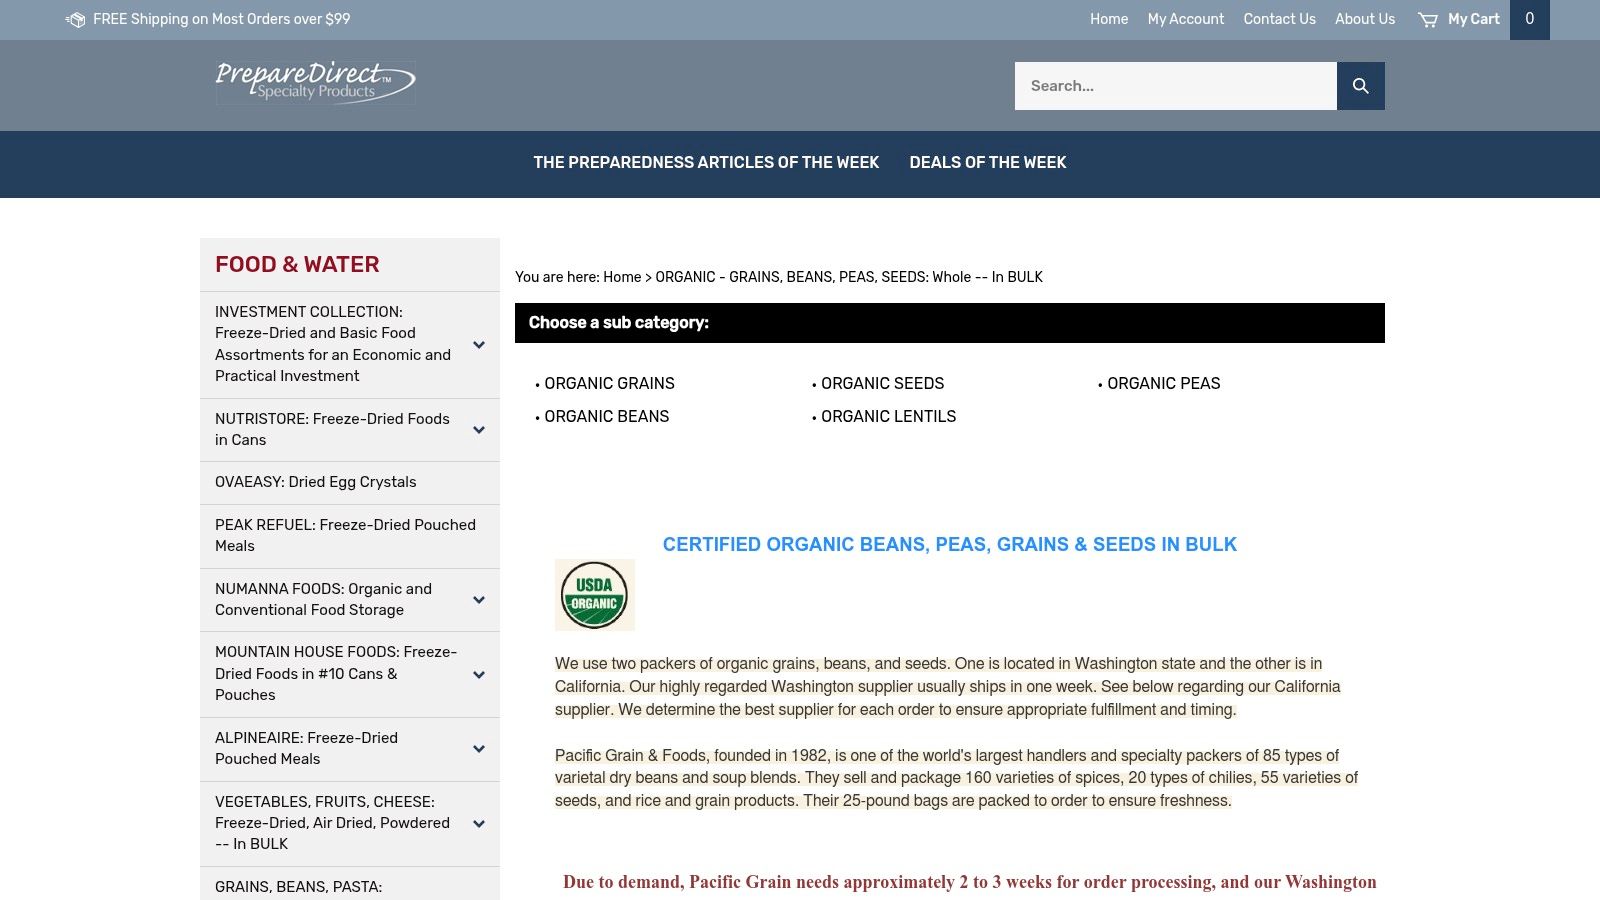Open The Preparedness Articles of the Week

pos(706,163)
